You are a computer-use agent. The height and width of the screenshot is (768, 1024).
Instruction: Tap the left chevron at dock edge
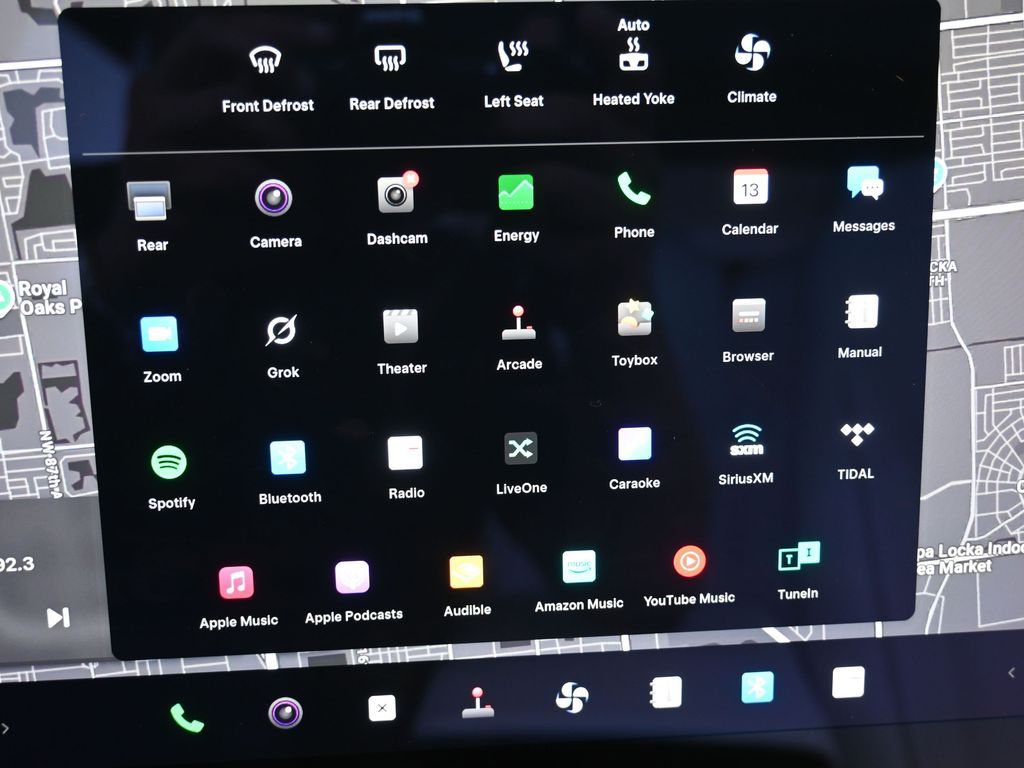tap(1012, 673)
